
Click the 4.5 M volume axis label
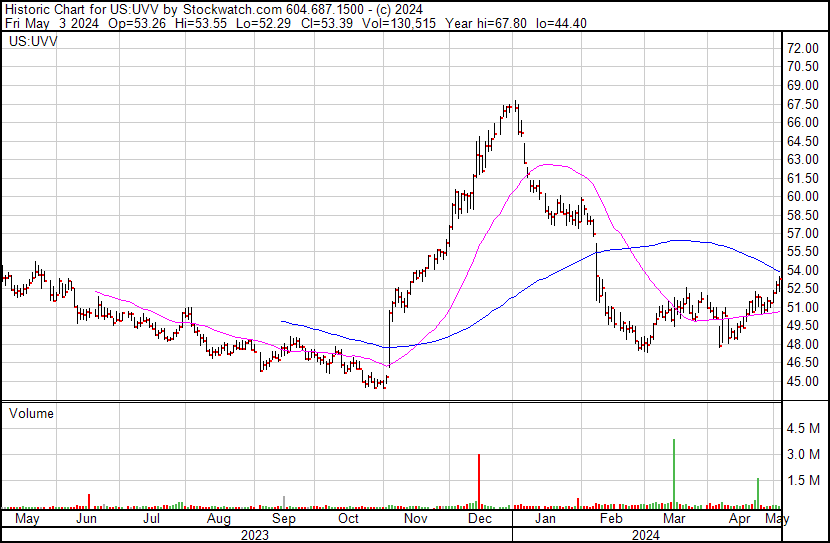coord(803,429)
